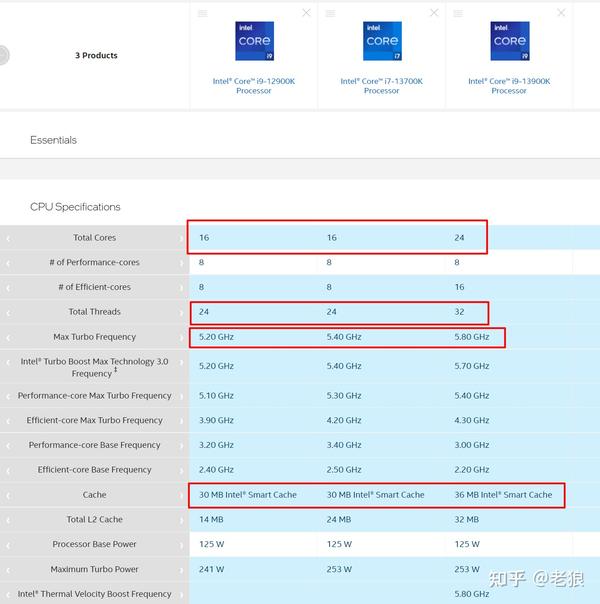Click the i9-12900K column drag handle icon
Screen dimensions: 600x604
coord(203,13)
